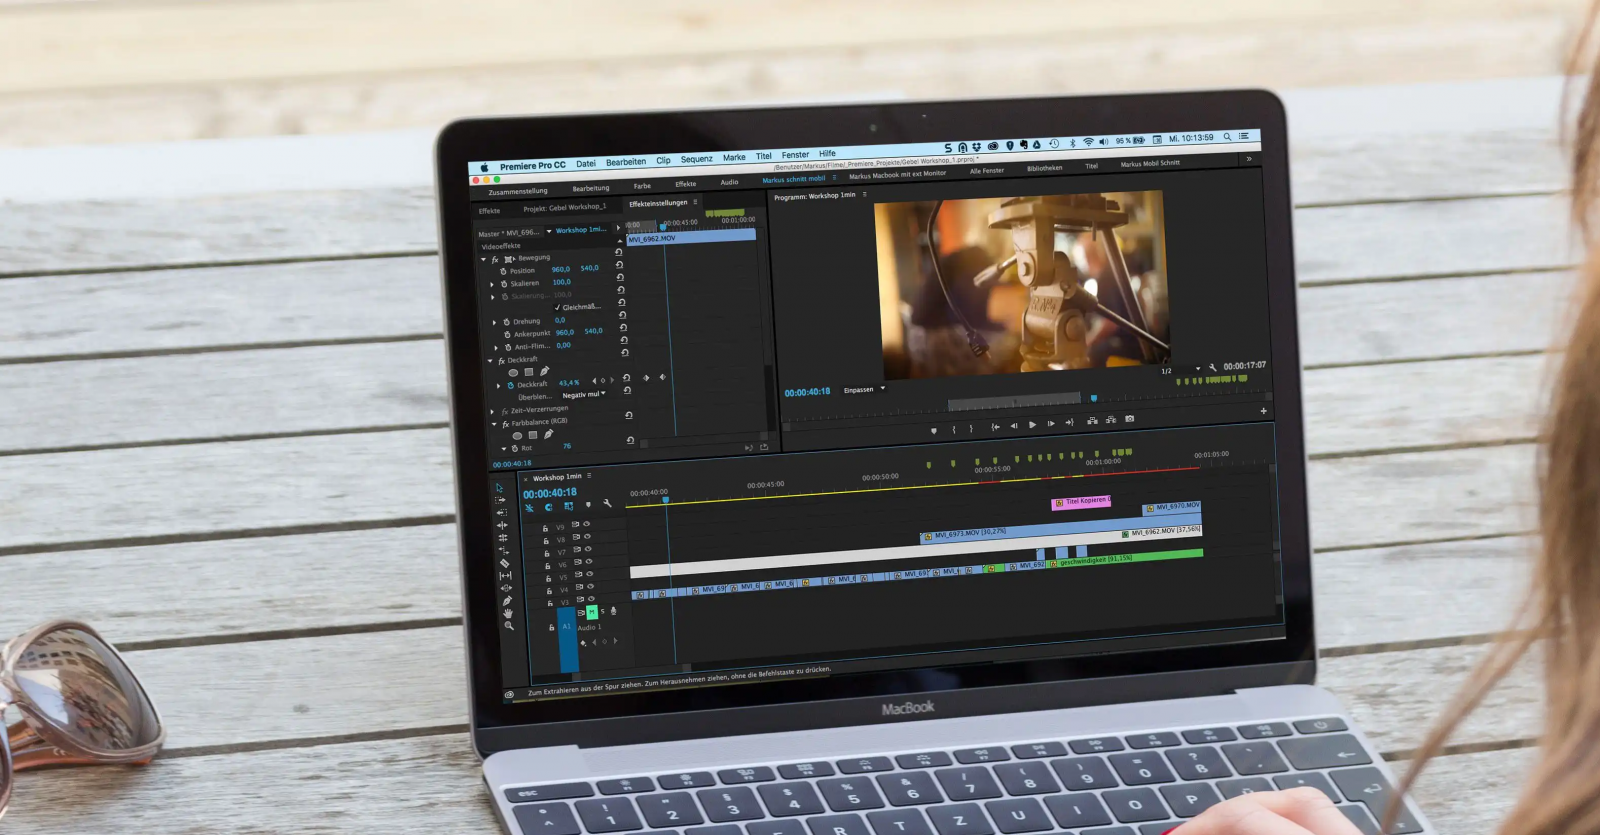Screen dimensions: 1600x835
Task: Choose pen mask tool under Farbbalance
Action: coord(548,434)
